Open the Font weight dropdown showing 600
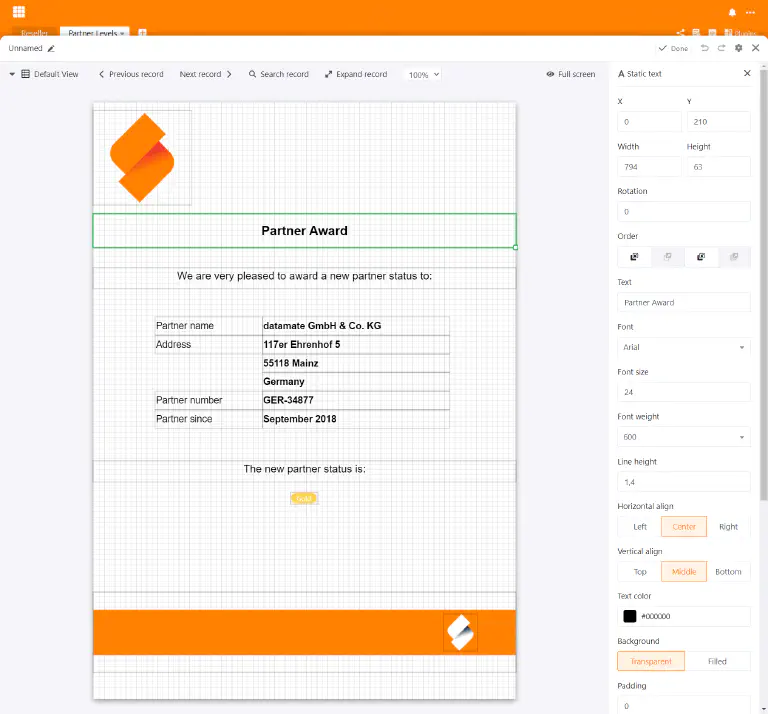 coord(684,437)
